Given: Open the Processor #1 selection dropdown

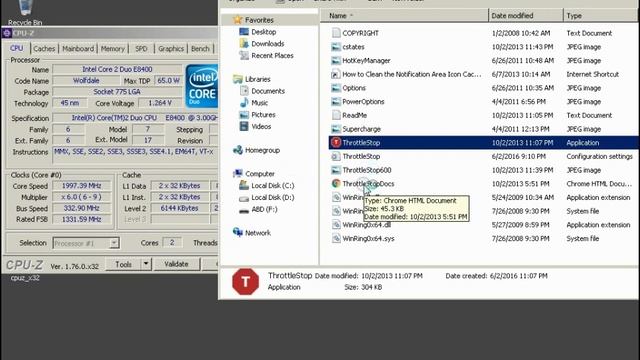Looking at the screenshot, I should [114, 243].
